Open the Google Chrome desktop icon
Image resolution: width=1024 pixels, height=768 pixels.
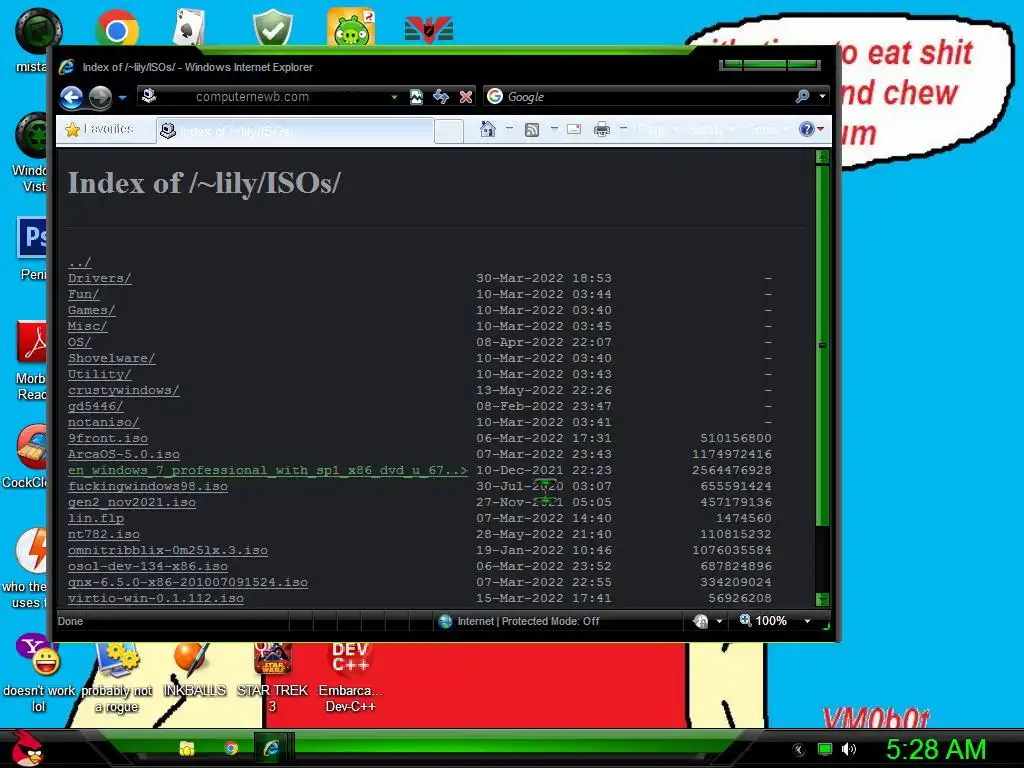tap(116, 29)
